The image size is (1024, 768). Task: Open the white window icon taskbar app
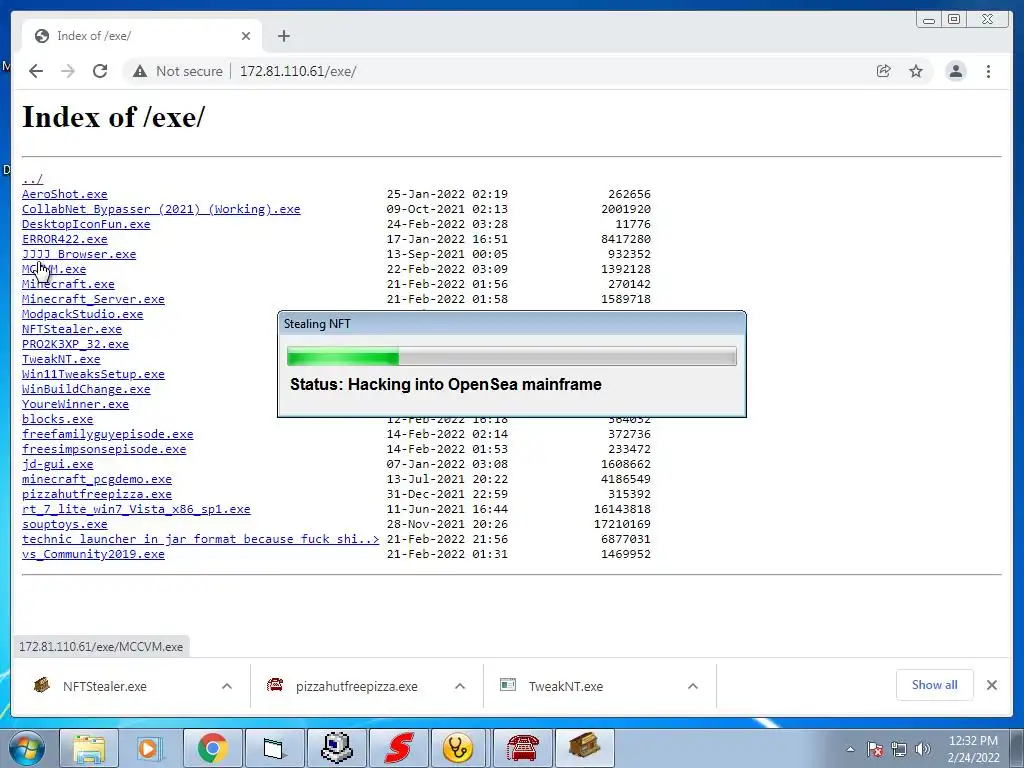point(274,748)
